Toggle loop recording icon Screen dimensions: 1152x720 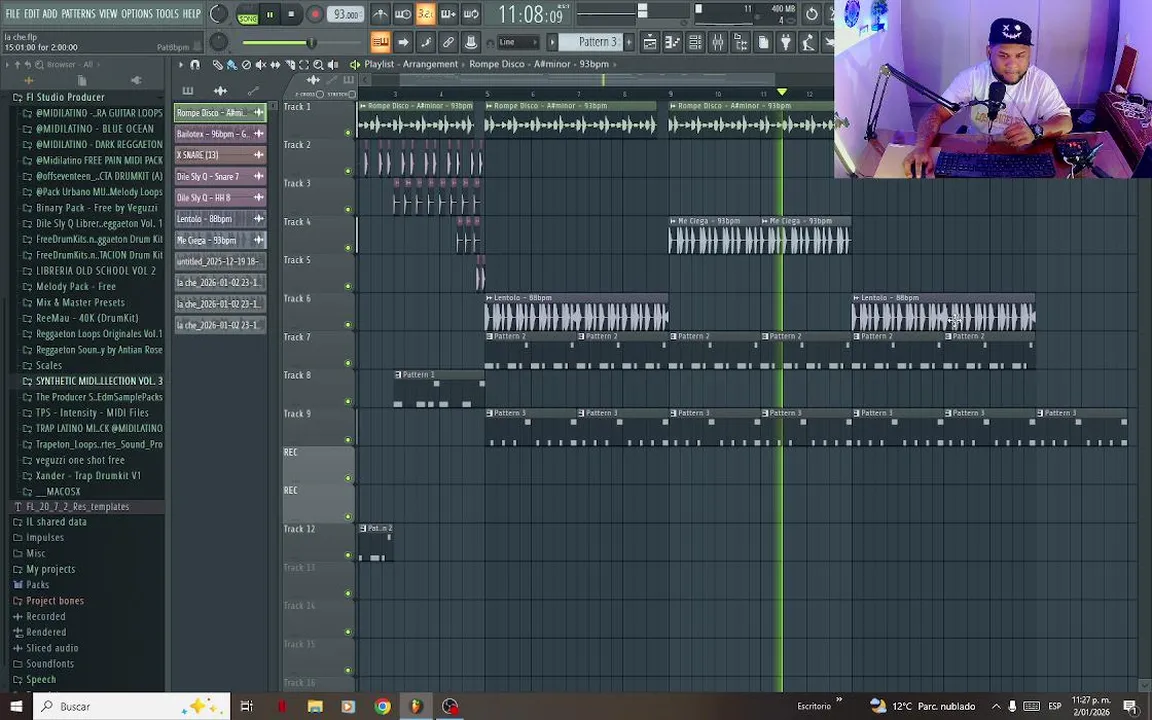(471, 14)
